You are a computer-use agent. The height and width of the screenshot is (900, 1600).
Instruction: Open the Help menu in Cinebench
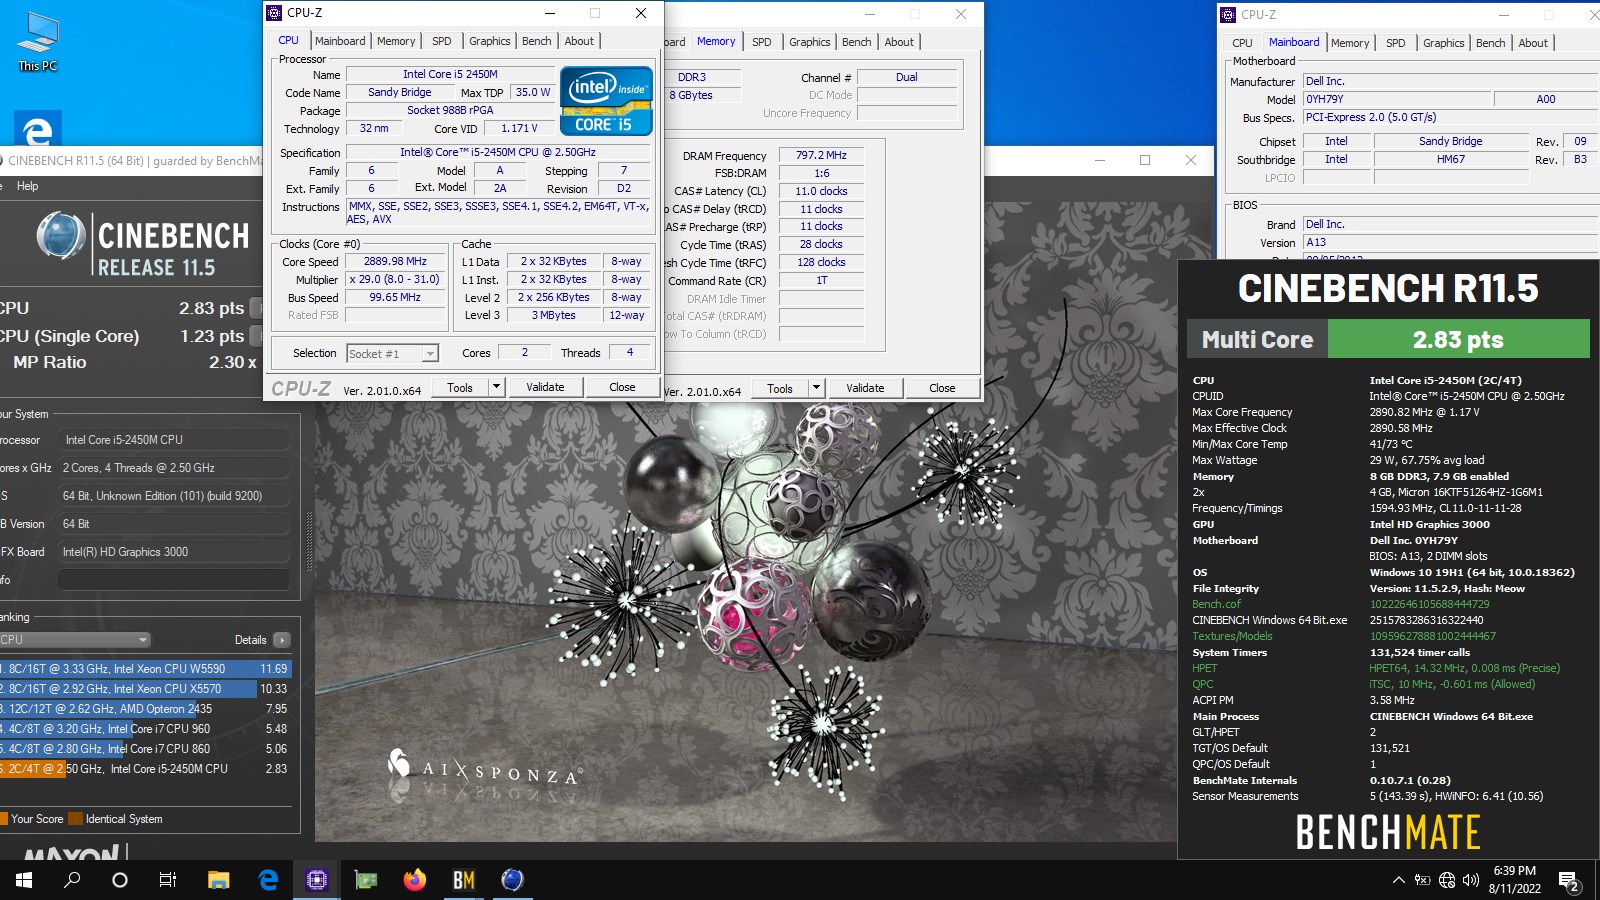coord(28,186)
